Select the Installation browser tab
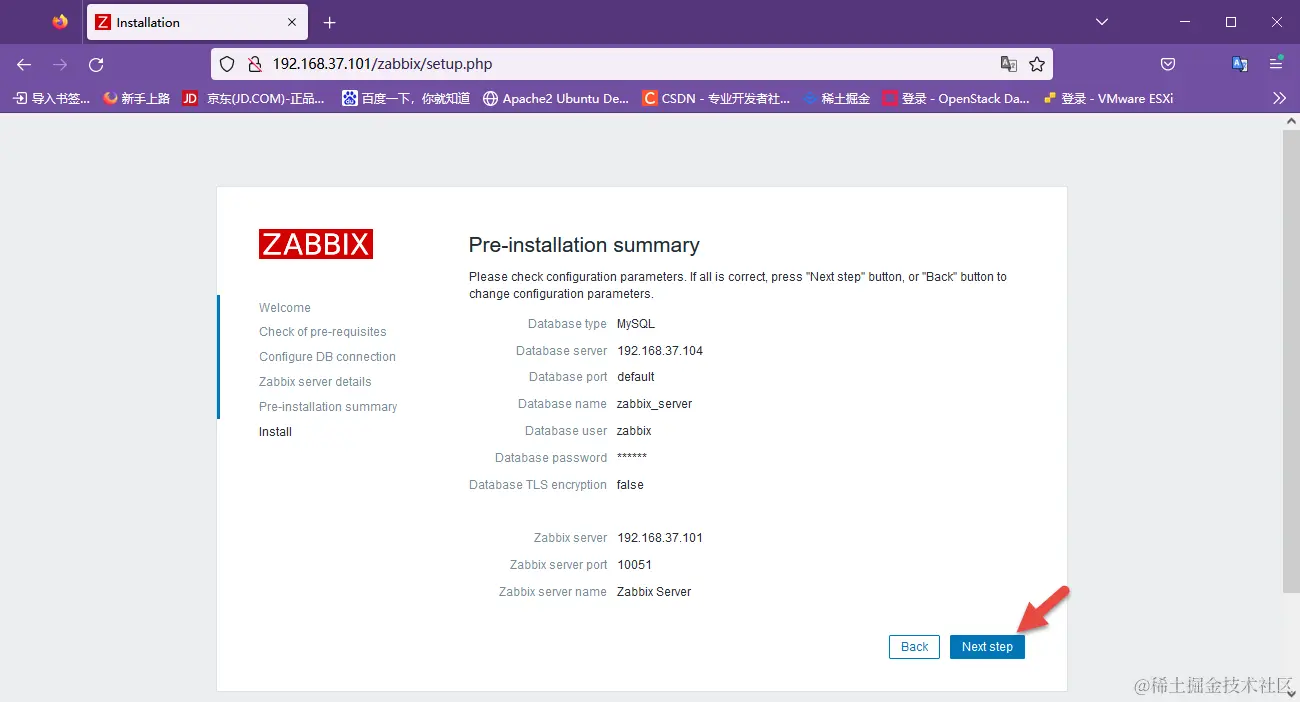 (x=196, y=22)
